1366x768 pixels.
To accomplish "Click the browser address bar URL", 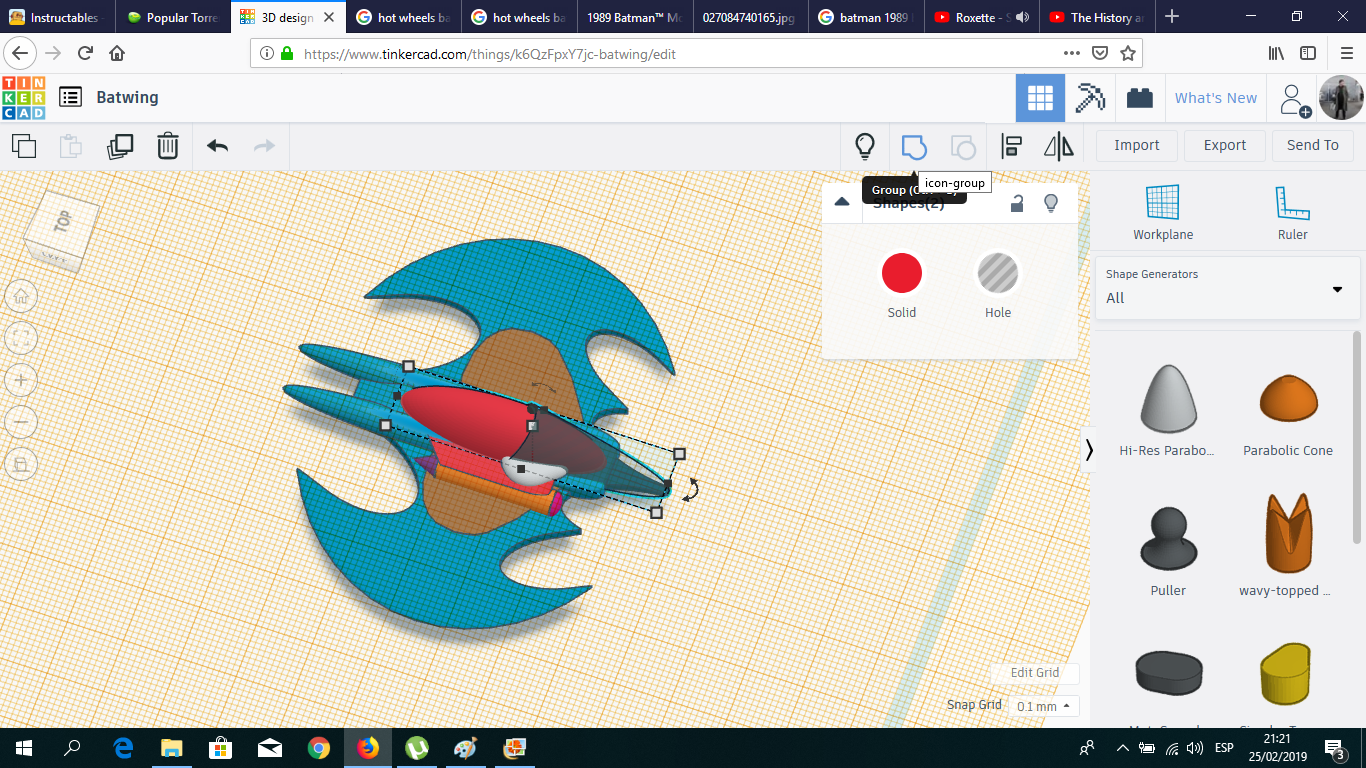I will click(x=490, y=54).
